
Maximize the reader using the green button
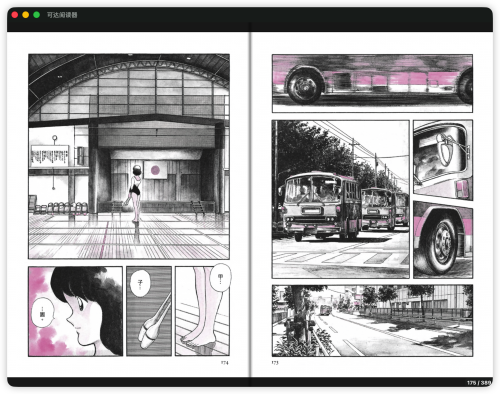[x=37, y=15]
